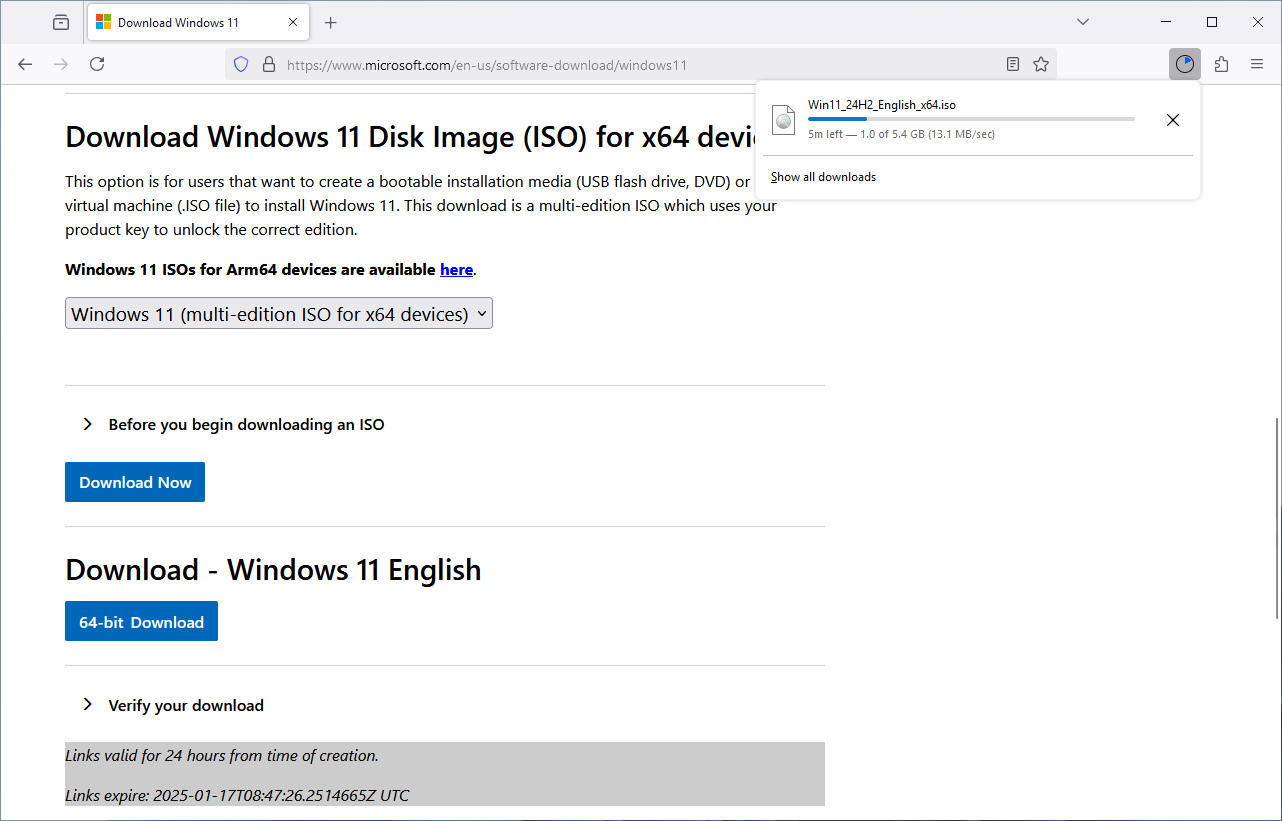The height and width of the screenshot is (821, 1282).
Task: Go back one page
Action: click(x=25, y=64)
